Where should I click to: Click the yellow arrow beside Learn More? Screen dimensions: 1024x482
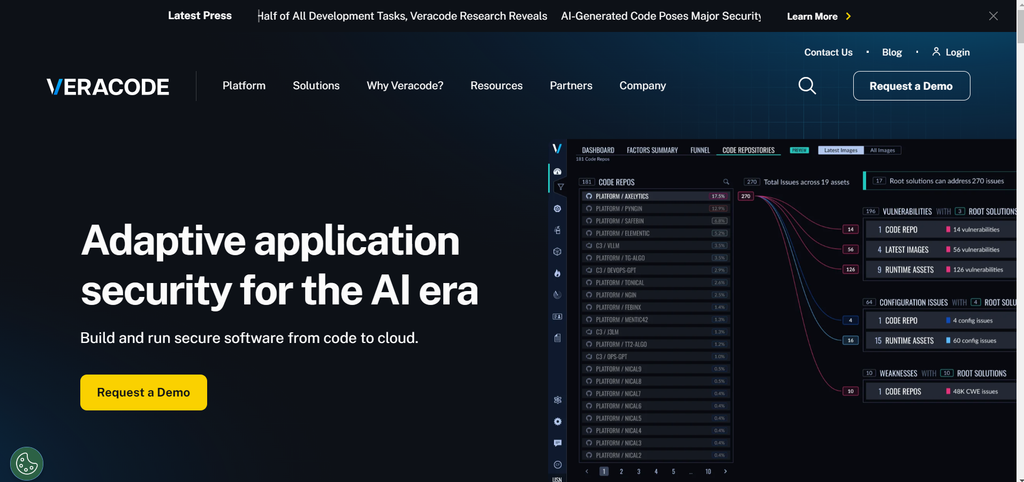click(848, 16)
